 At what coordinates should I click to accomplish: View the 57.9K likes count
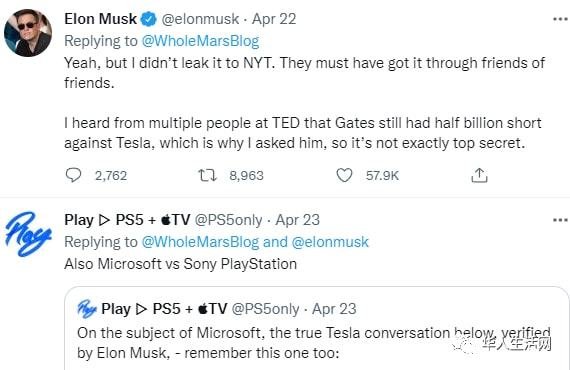click(382, 176)
